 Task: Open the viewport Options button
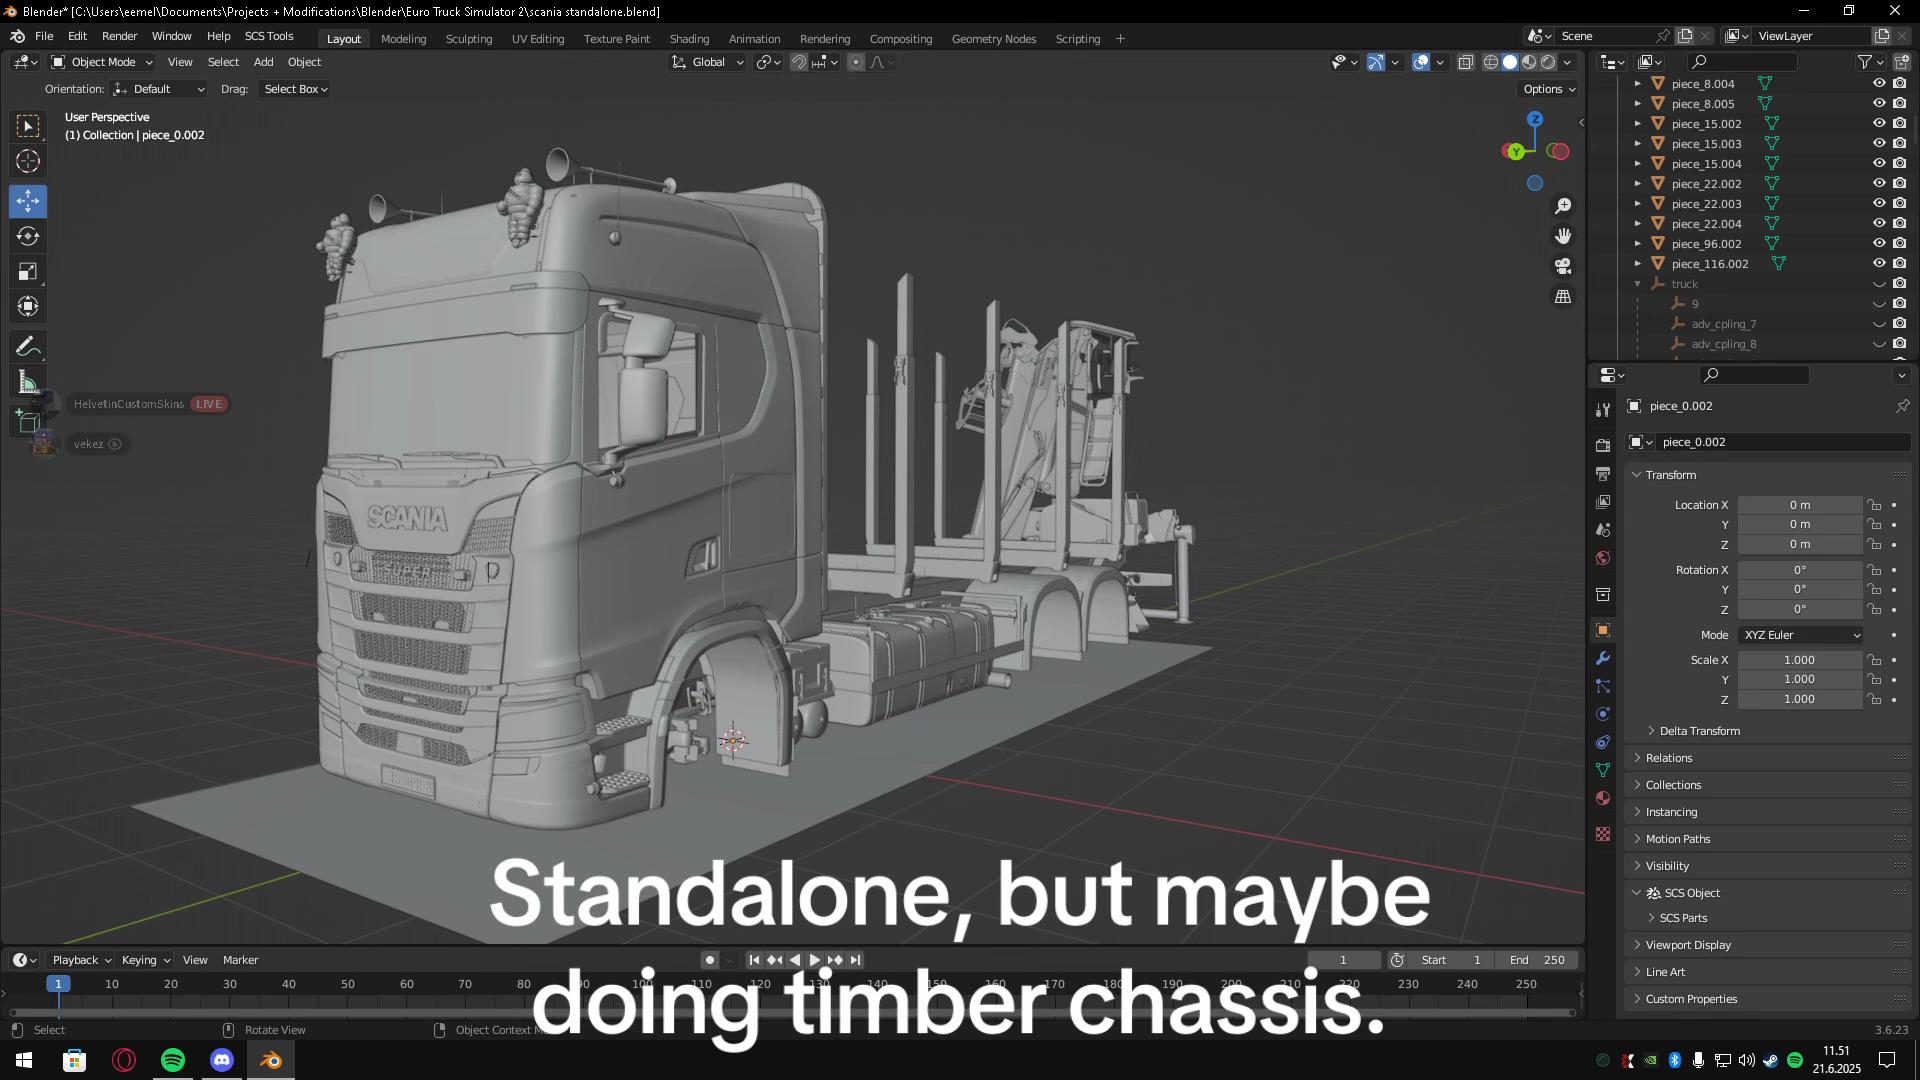[x=1549, y=89]
